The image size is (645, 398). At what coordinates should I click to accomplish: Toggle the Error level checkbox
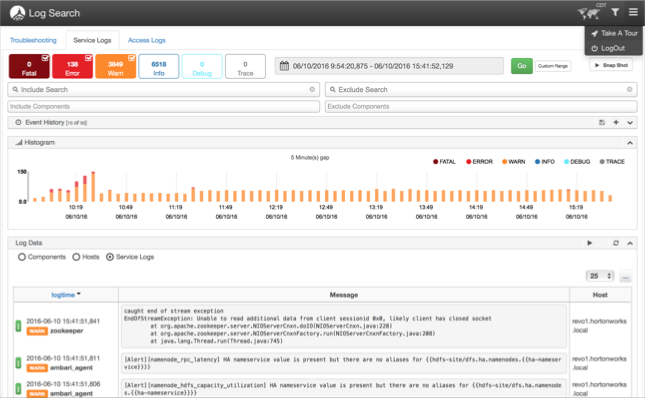(x=88, y=58)
